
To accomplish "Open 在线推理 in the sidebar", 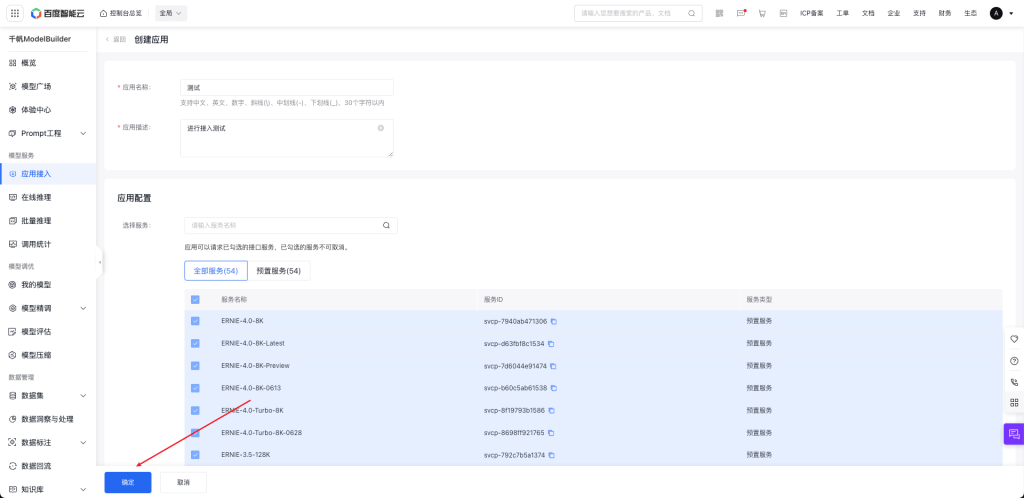I will pos(36,197).
